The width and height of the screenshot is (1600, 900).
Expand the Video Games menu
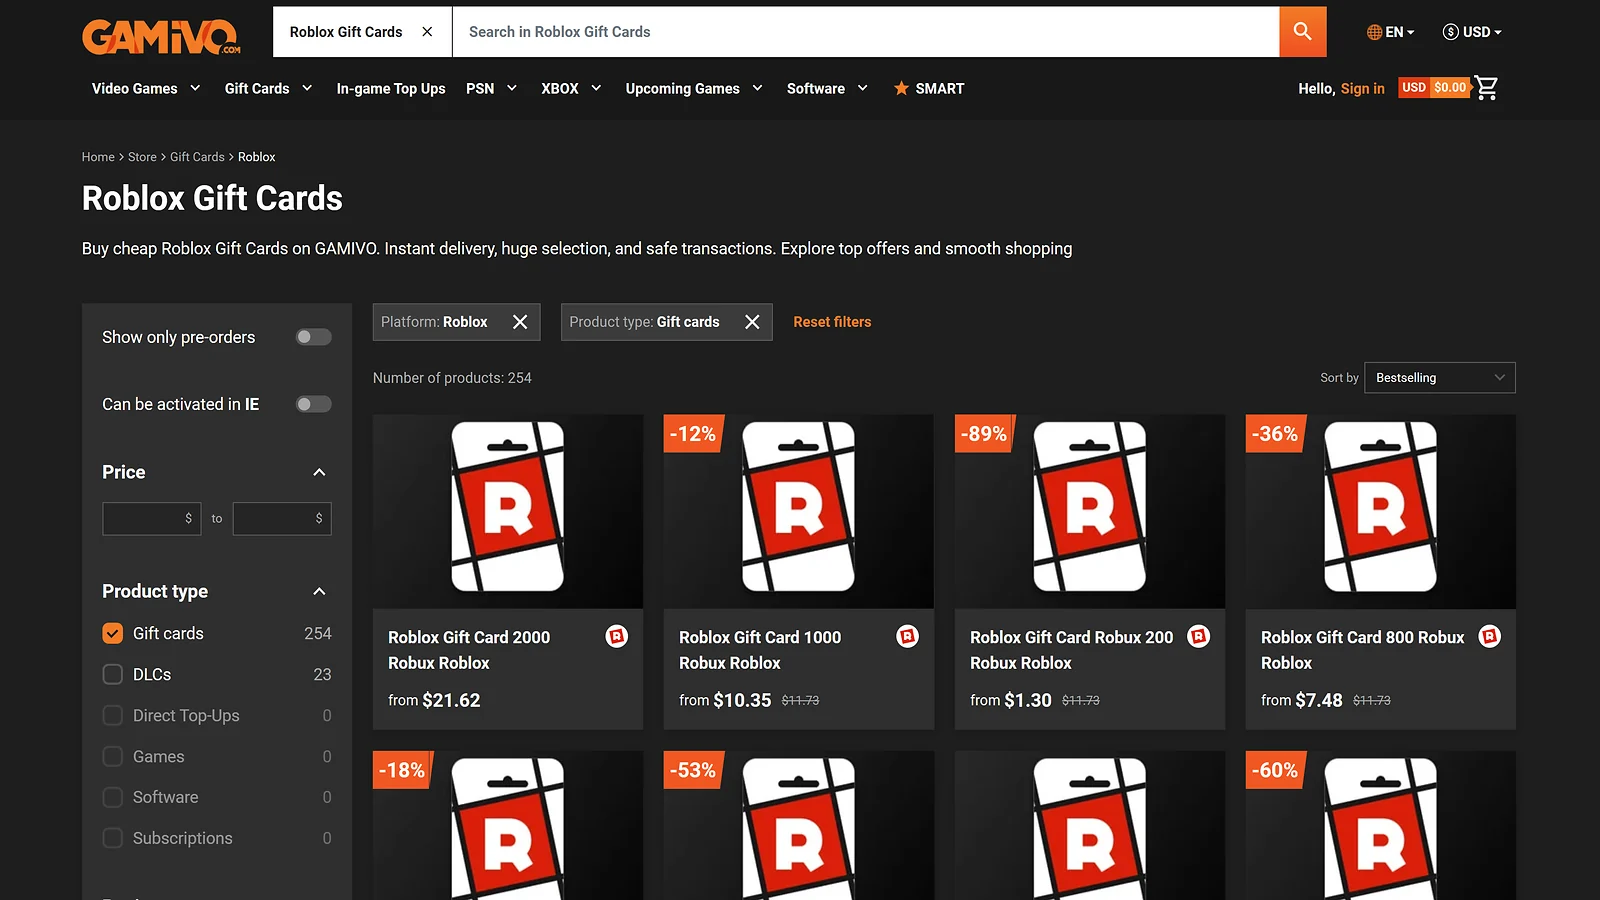(146, 88)
